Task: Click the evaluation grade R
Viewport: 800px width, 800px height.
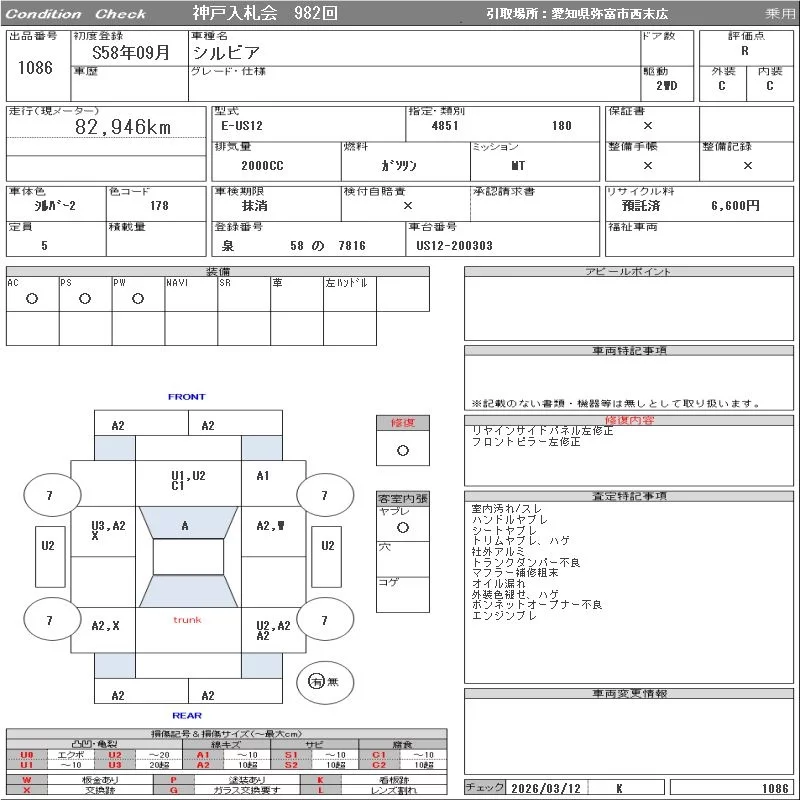Action: (744, 51)
